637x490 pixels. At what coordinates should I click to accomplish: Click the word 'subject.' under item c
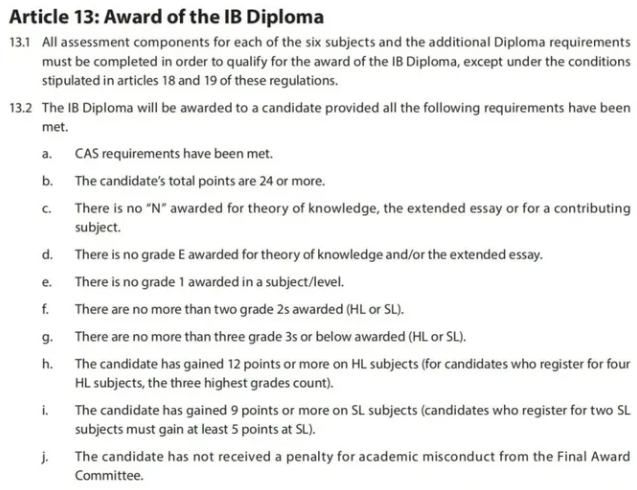(x=98, y=227)
